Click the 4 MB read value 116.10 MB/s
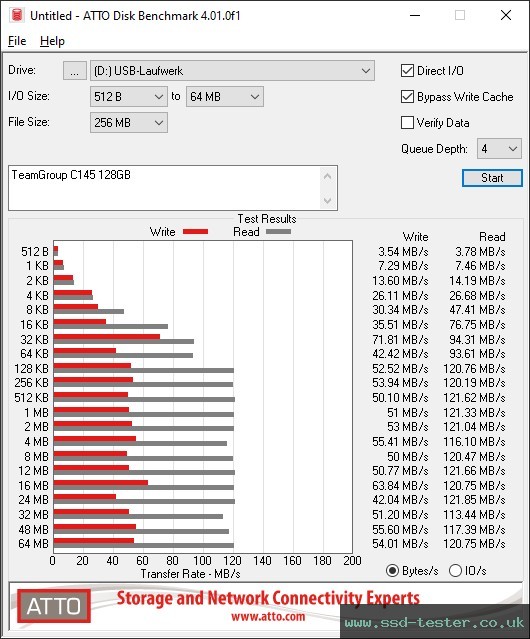Screen dimensions: 530x639 (x=475, y=441)
